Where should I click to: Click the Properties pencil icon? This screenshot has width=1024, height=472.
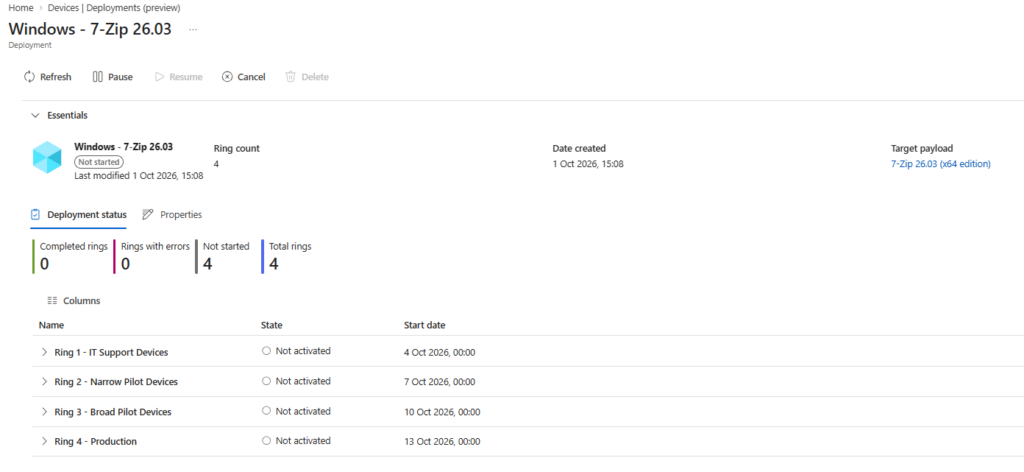tap(148, 214)
